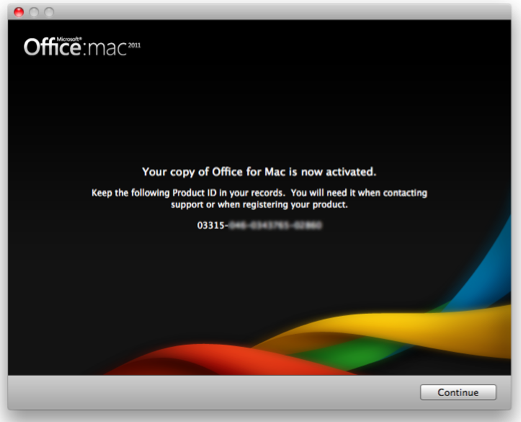Click the word mac in the logo

click(107, 49)
